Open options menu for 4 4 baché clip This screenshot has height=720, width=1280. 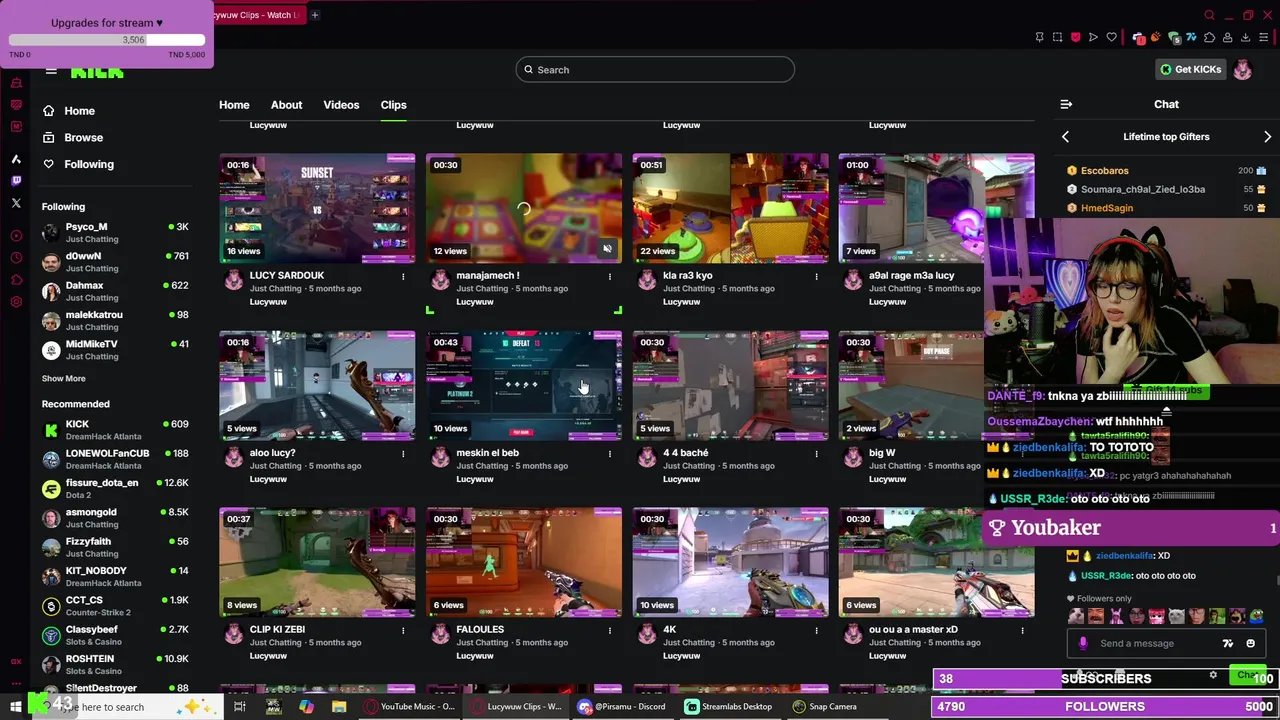pyautogui.click(x=816, y=453)
